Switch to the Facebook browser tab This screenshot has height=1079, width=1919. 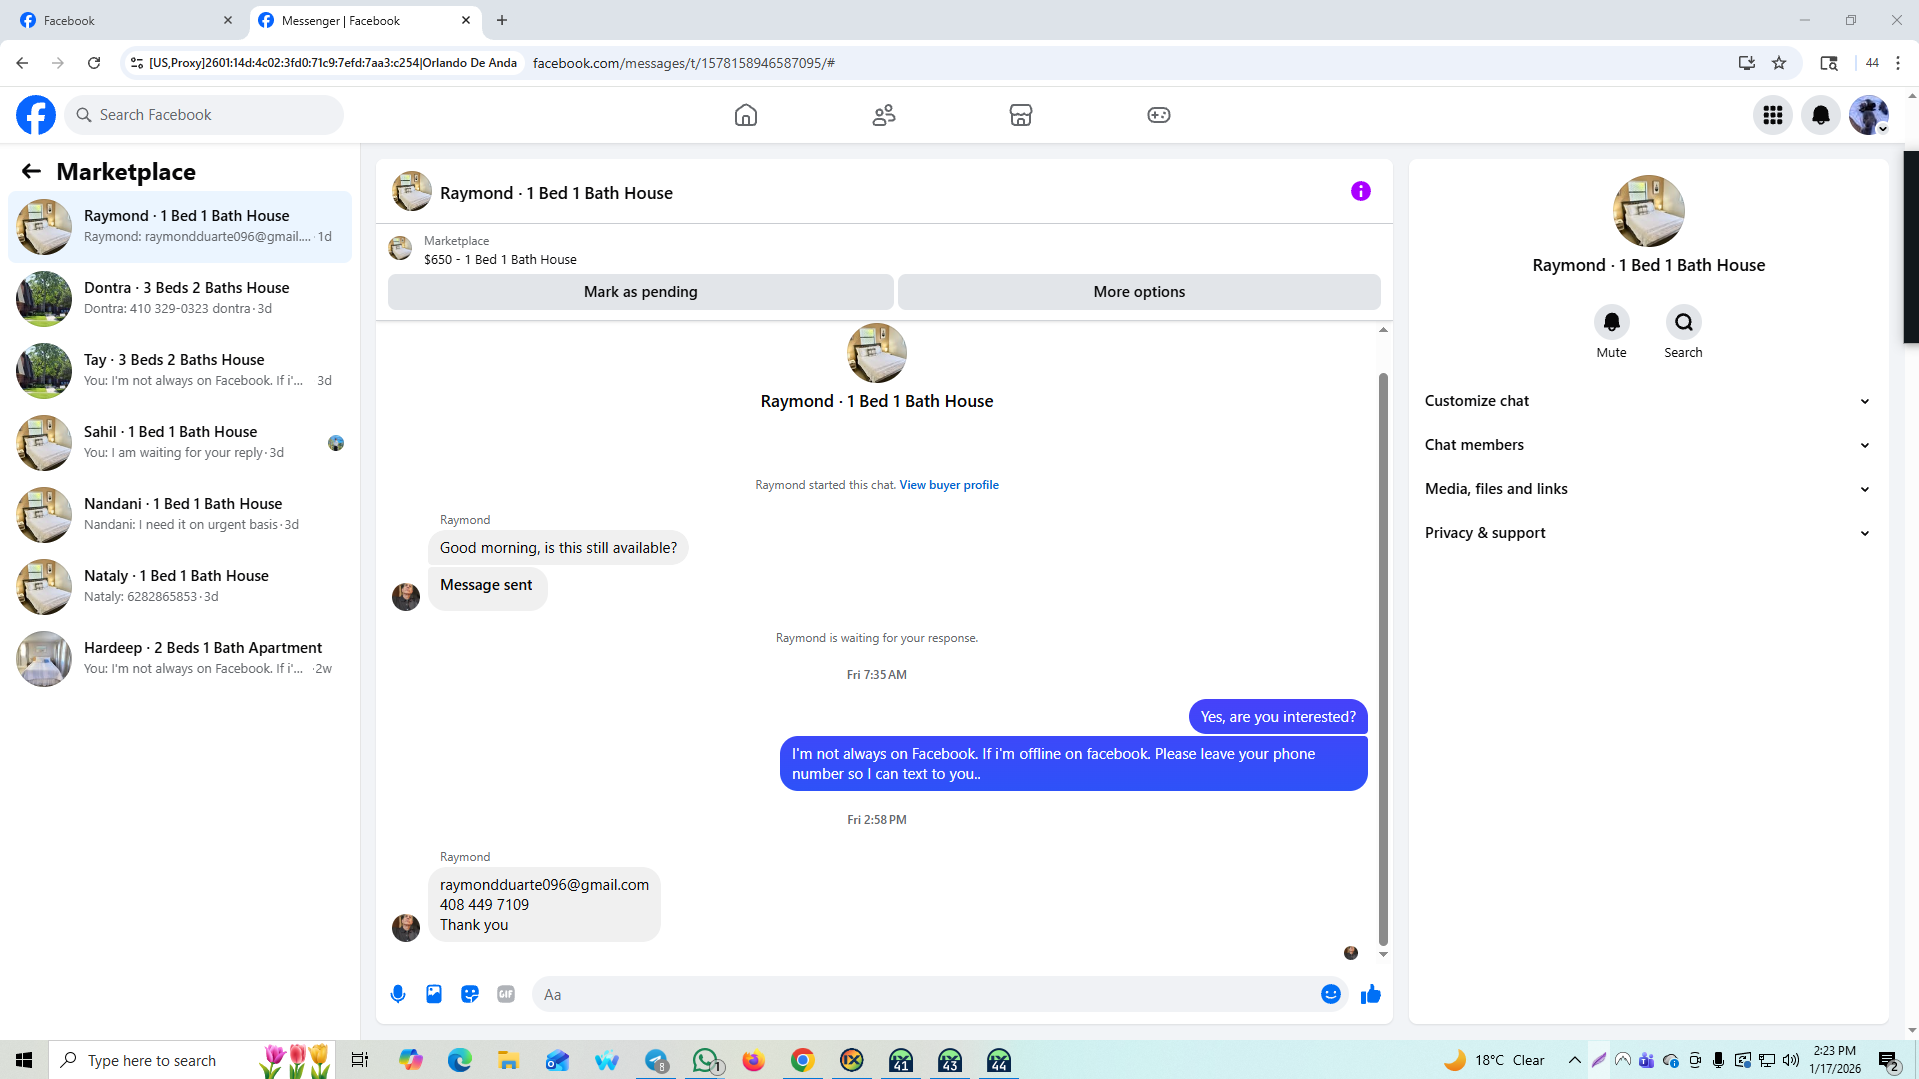click(125, 20)
